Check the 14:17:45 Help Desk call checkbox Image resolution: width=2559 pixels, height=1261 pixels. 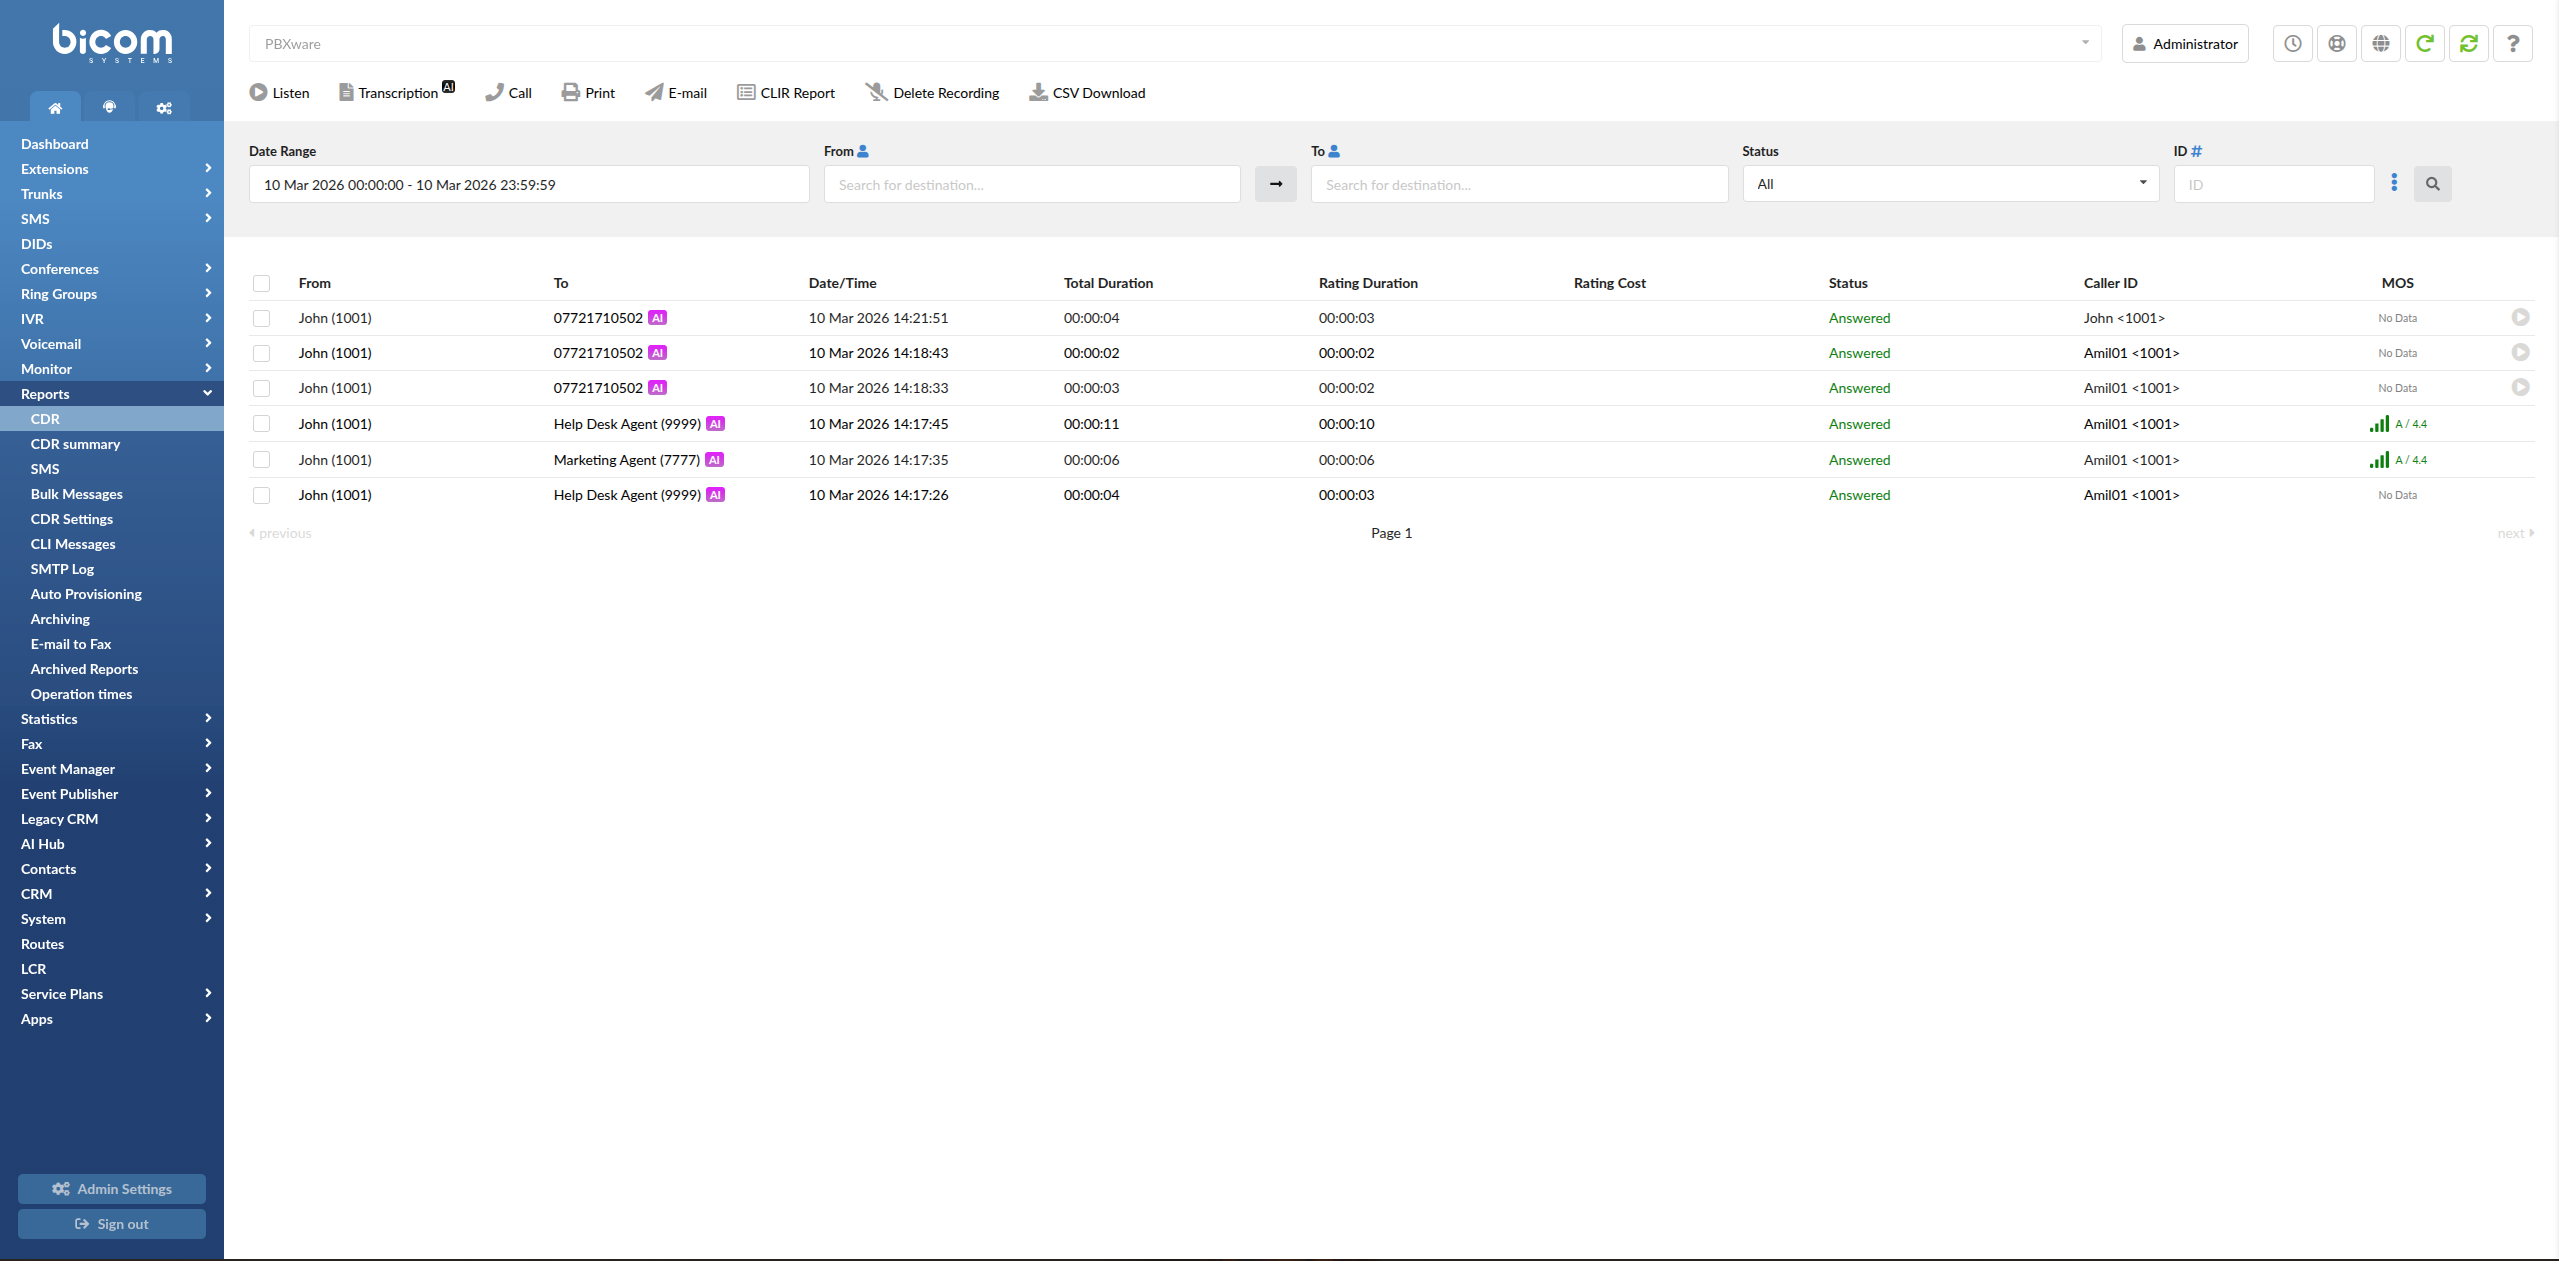[262, 424]
